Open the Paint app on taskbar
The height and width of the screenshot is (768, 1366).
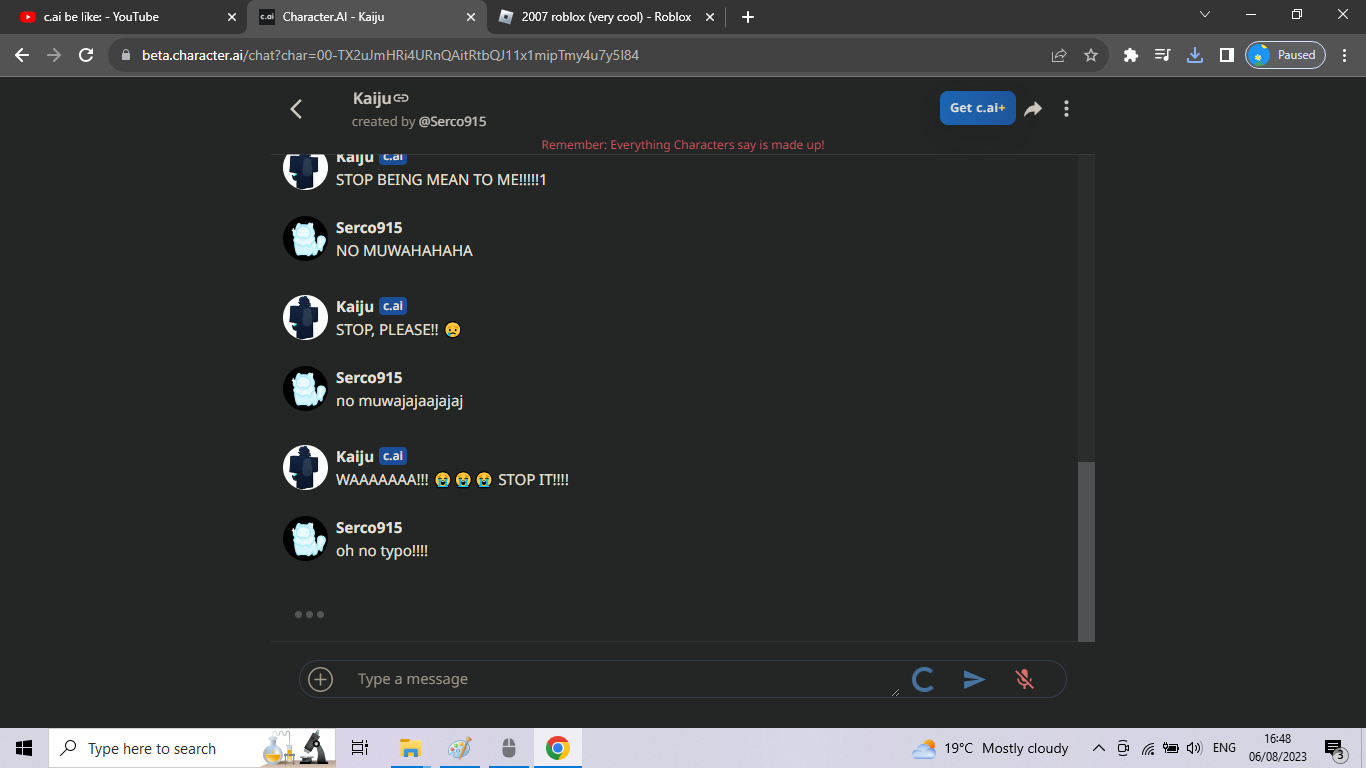pyautogui.click(x=459, y=748)
